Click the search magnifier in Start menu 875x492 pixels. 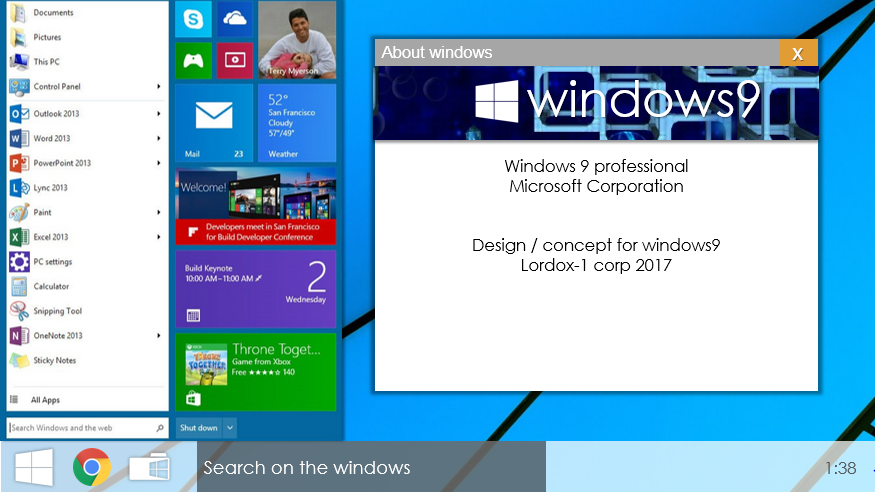click(x=160, y=428)
